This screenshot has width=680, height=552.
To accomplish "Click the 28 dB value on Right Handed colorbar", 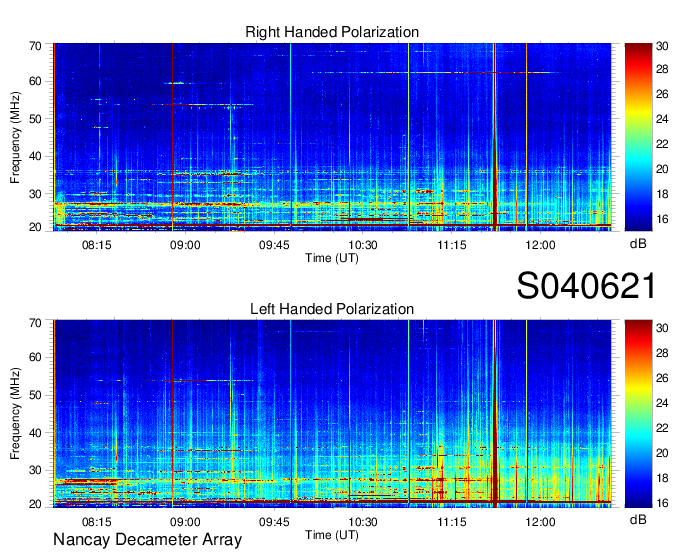I will [662, 69].
